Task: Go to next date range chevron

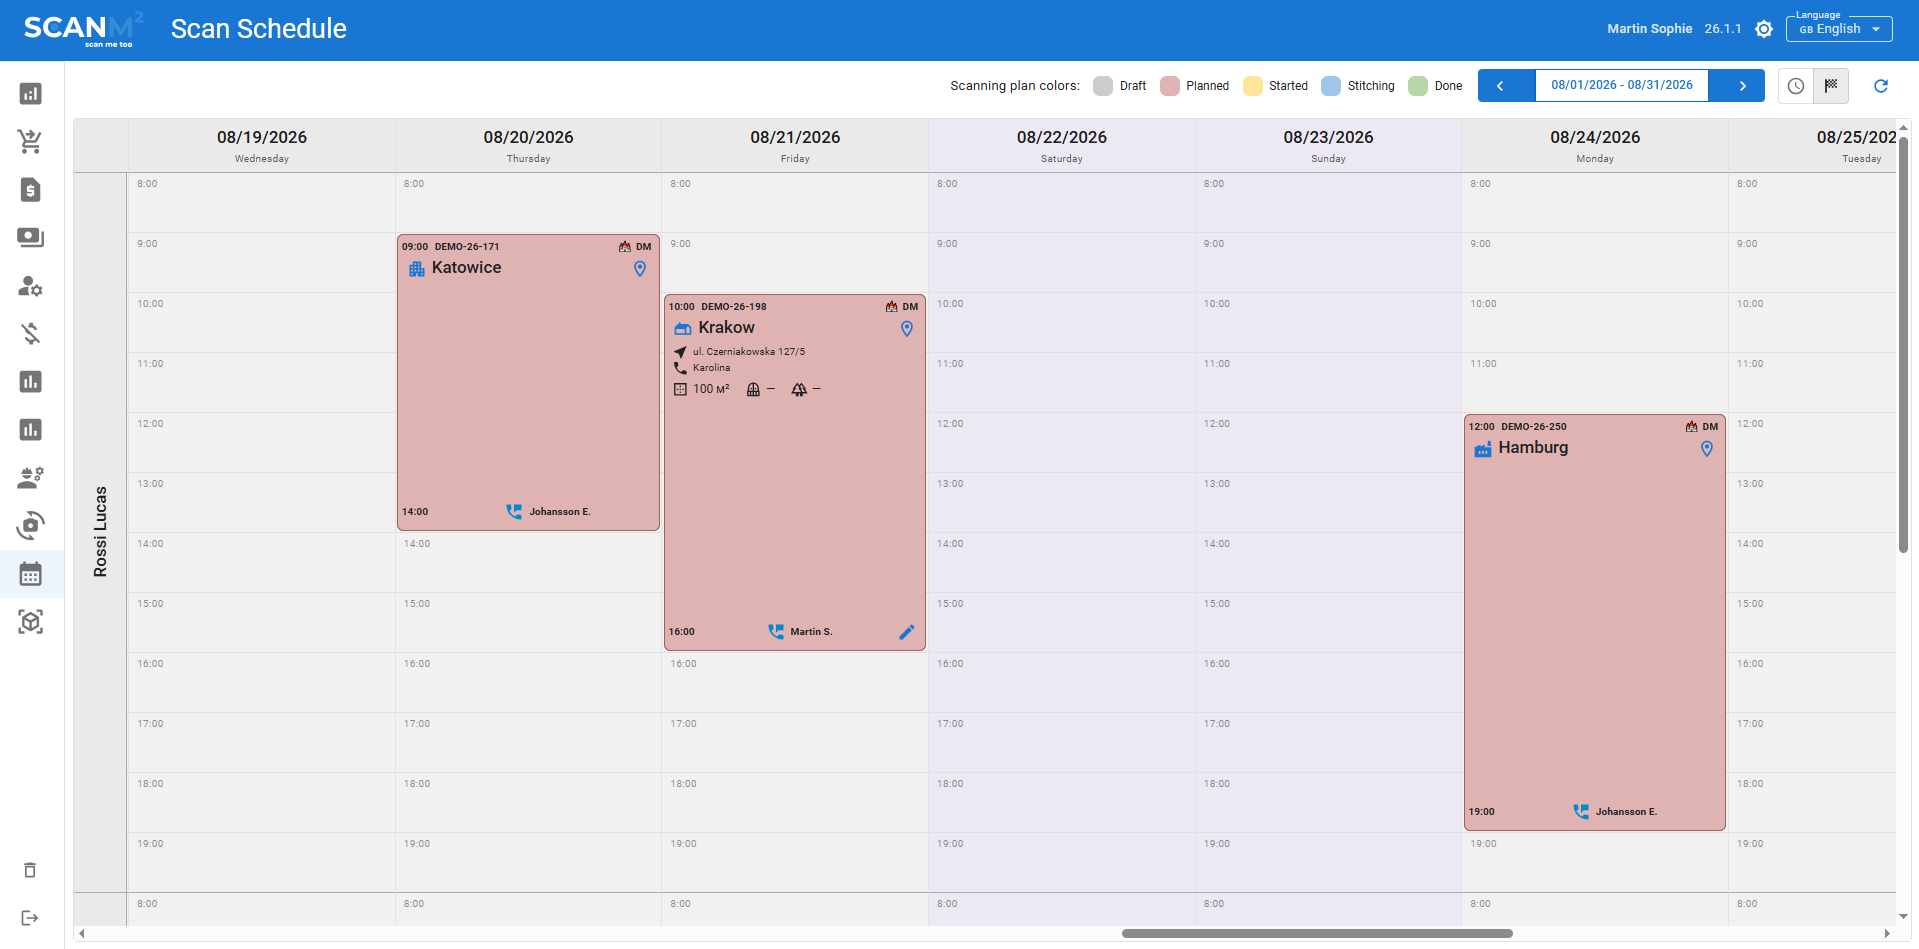Action: click(x=1743, y=86)
